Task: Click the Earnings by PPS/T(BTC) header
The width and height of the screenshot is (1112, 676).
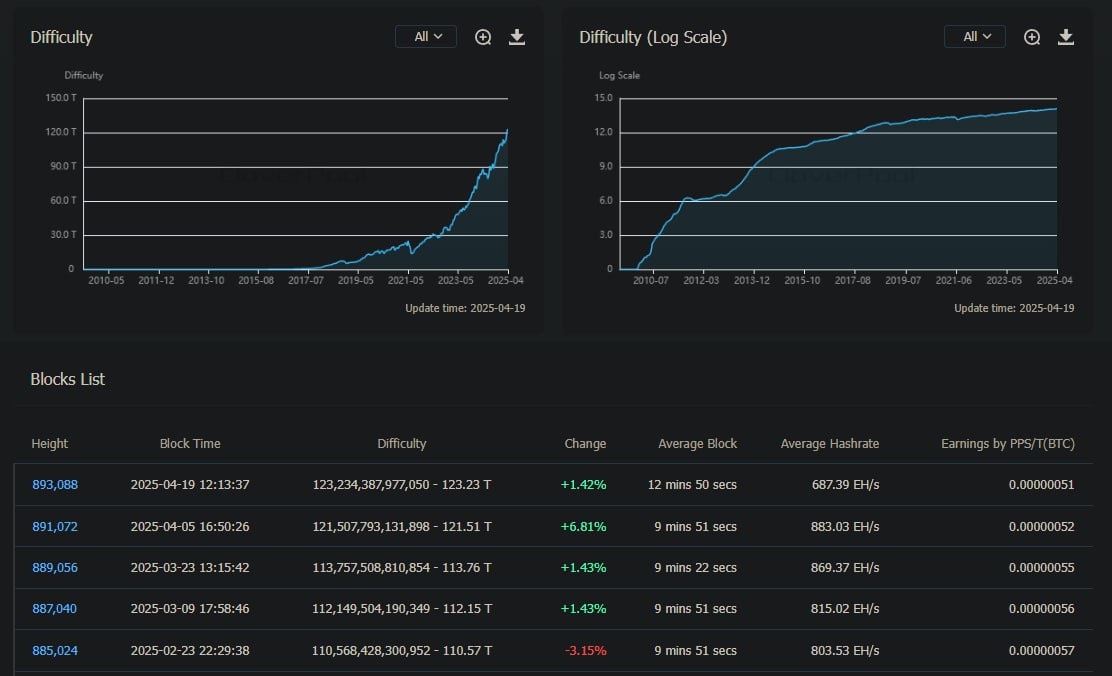Action: click(1008, 443)
